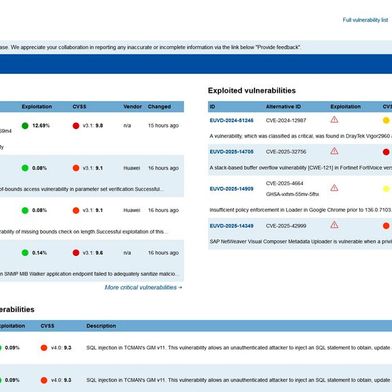Click the CVE-2024-12987 alternative ID
Image resolution: width=392 pixels, height=392 pixels.
tap(286, 120)
